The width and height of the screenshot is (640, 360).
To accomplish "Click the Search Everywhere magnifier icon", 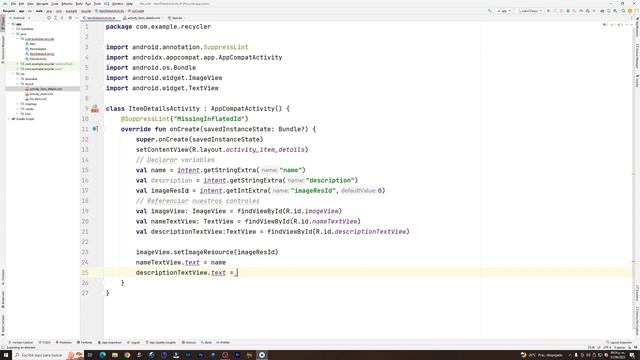I will 623,11.
